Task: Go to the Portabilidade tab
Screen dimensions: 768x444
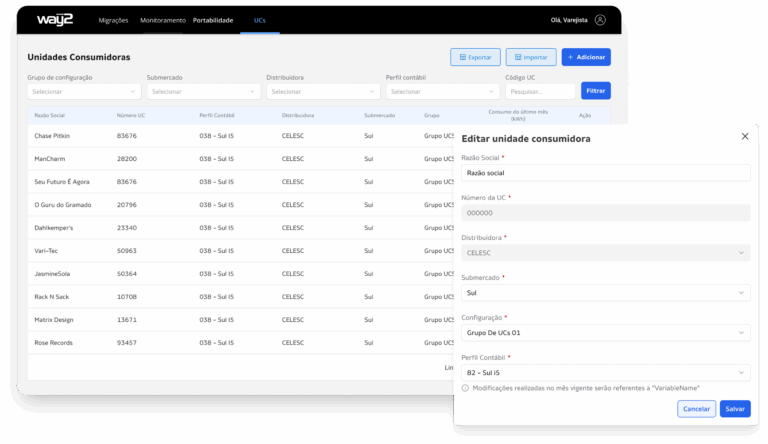Action: [215, 20]
